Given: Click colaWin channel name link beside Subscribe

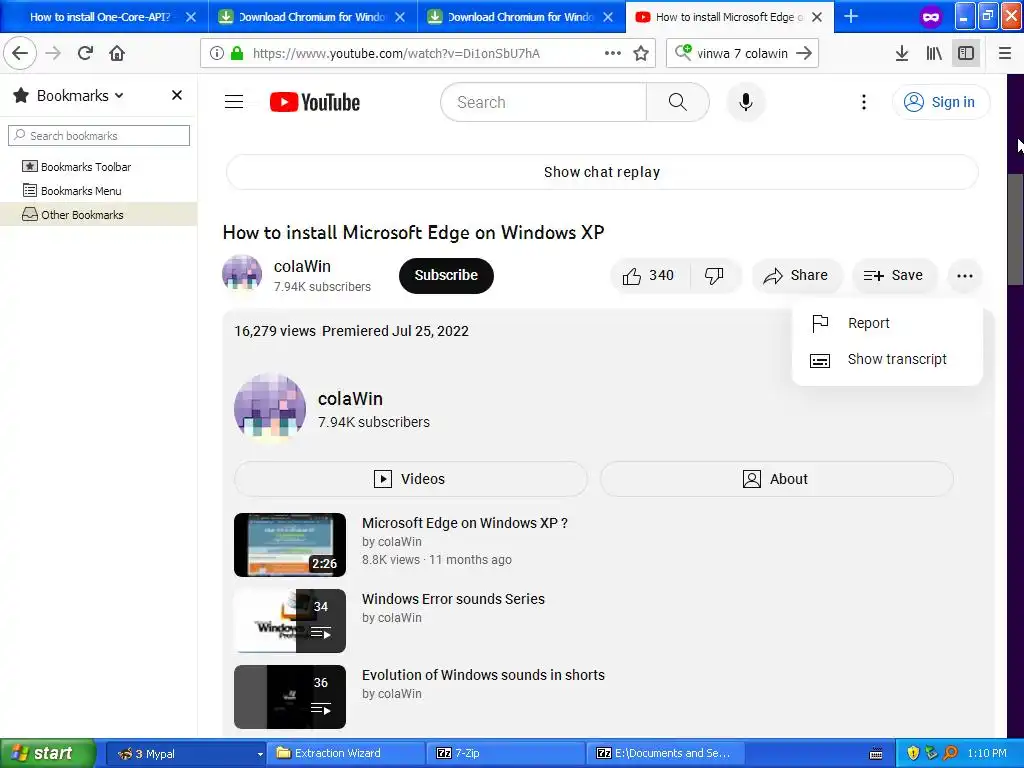Looking at the screenshot, I should (x=302, y=266).
